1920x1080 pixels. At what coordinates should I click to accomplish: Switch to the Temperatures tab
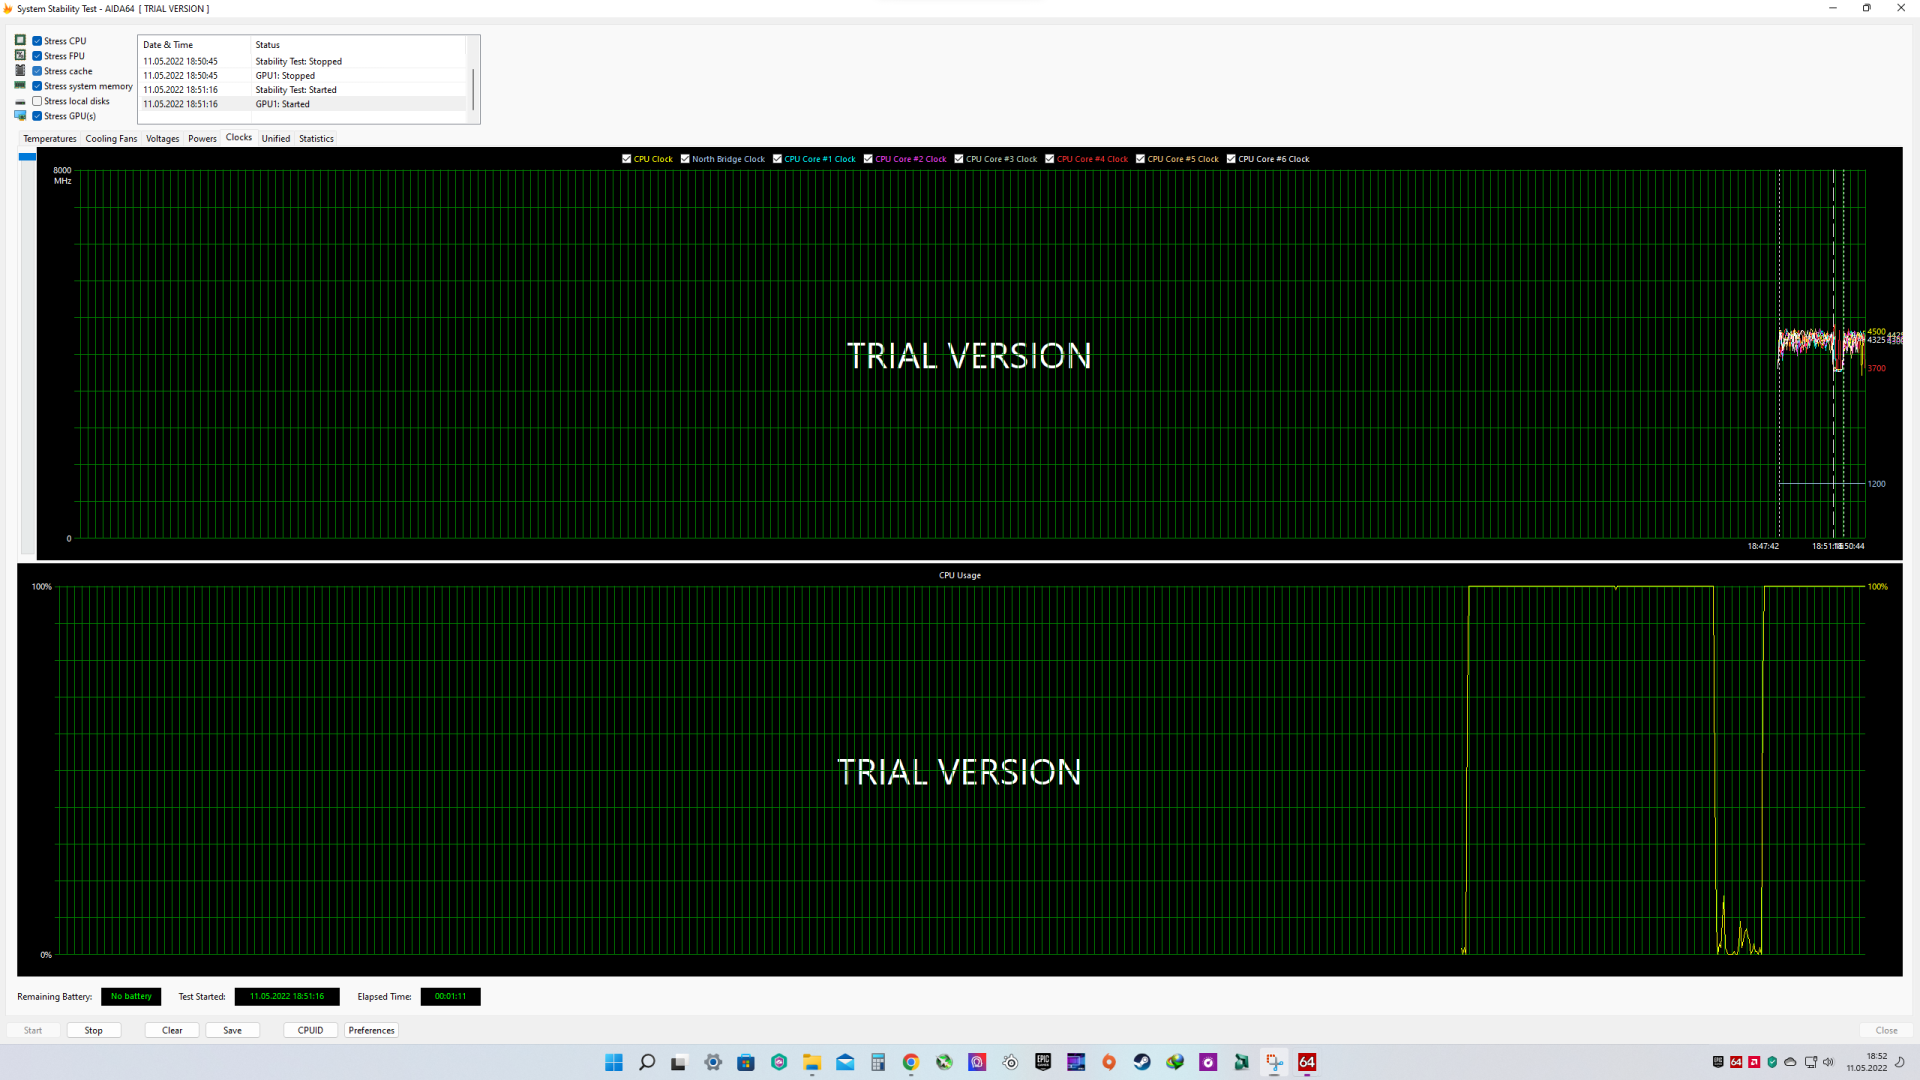(49, 139)
